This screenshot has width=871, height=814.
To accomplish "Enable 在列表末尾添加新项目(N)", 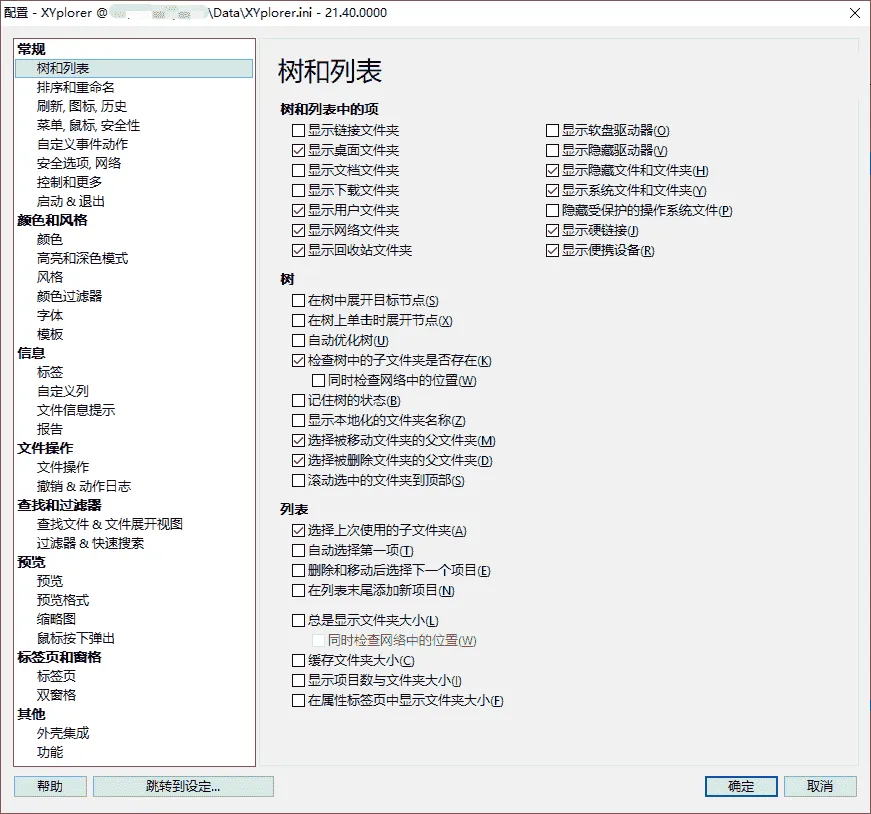I will pos(298,591).
